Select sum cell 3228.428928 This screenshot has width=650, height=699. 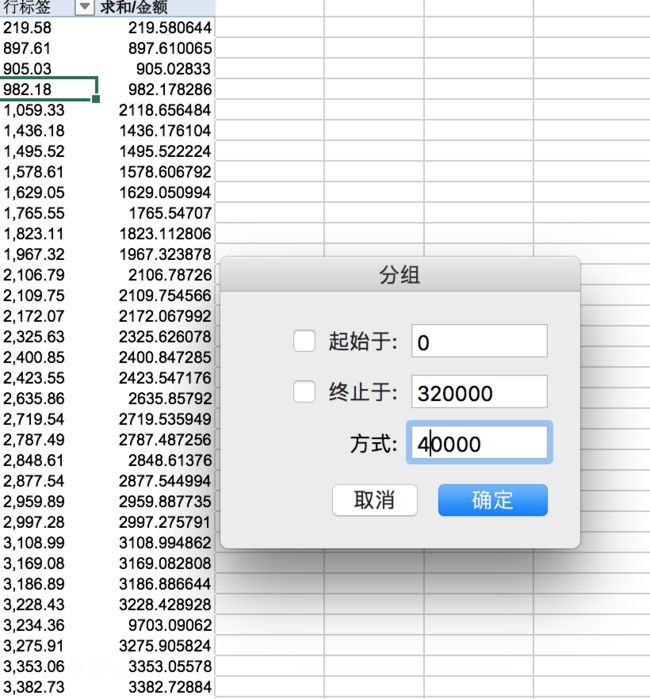(x=156, y=604)
